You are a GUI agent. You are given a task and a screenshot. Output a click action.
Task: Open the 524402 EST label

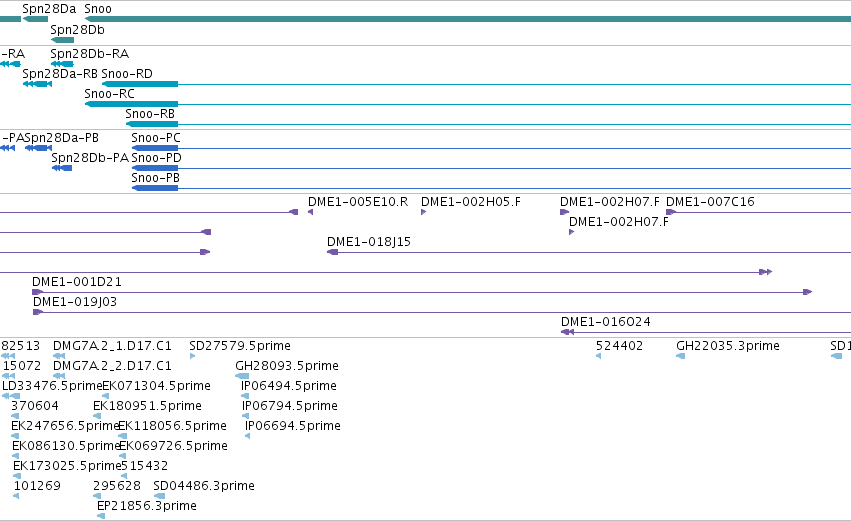click(619, 346)
